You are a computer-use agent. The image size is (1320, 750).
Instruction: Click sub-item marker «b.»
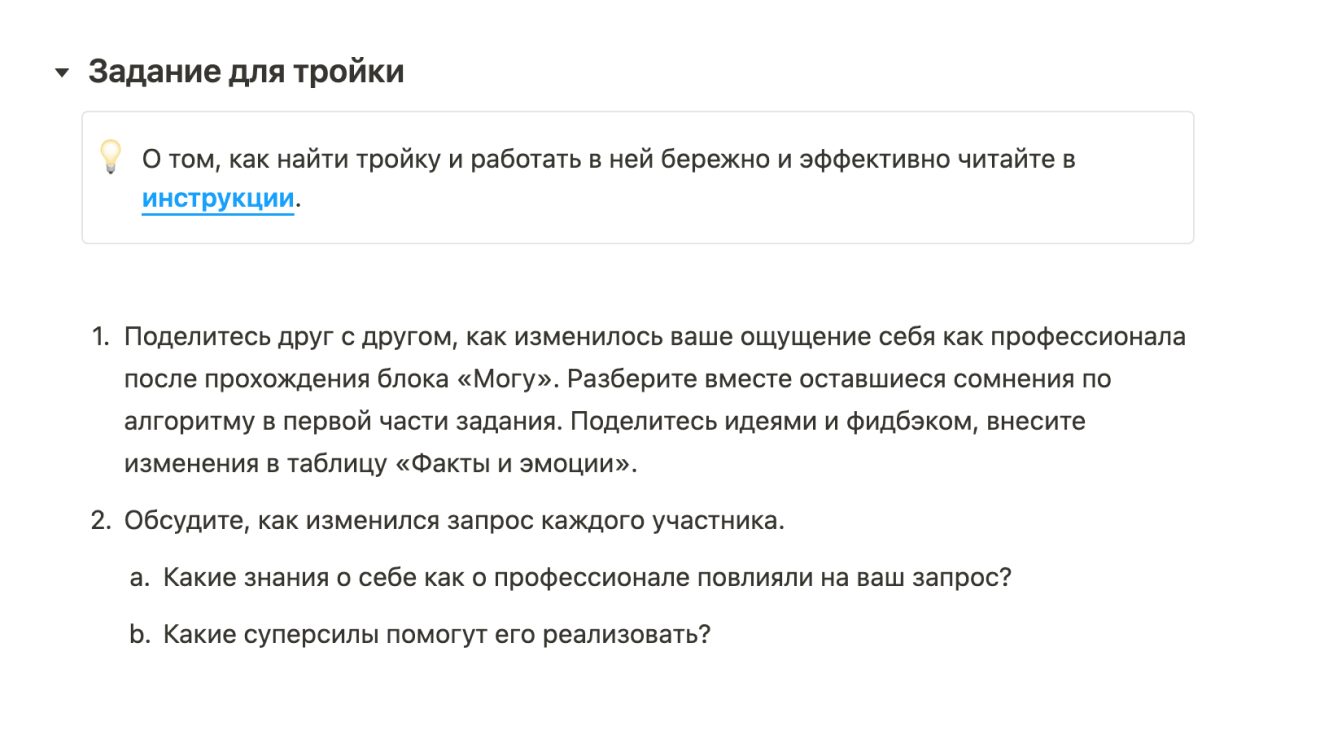(140, 635)
